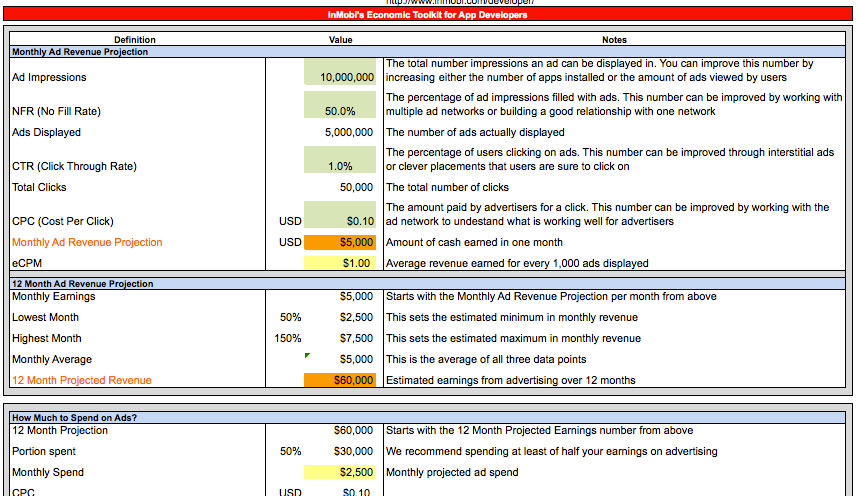Select the CTR value 1.0% cell
The height and width of the screenshot is (496, 859).
click(340, 159)
